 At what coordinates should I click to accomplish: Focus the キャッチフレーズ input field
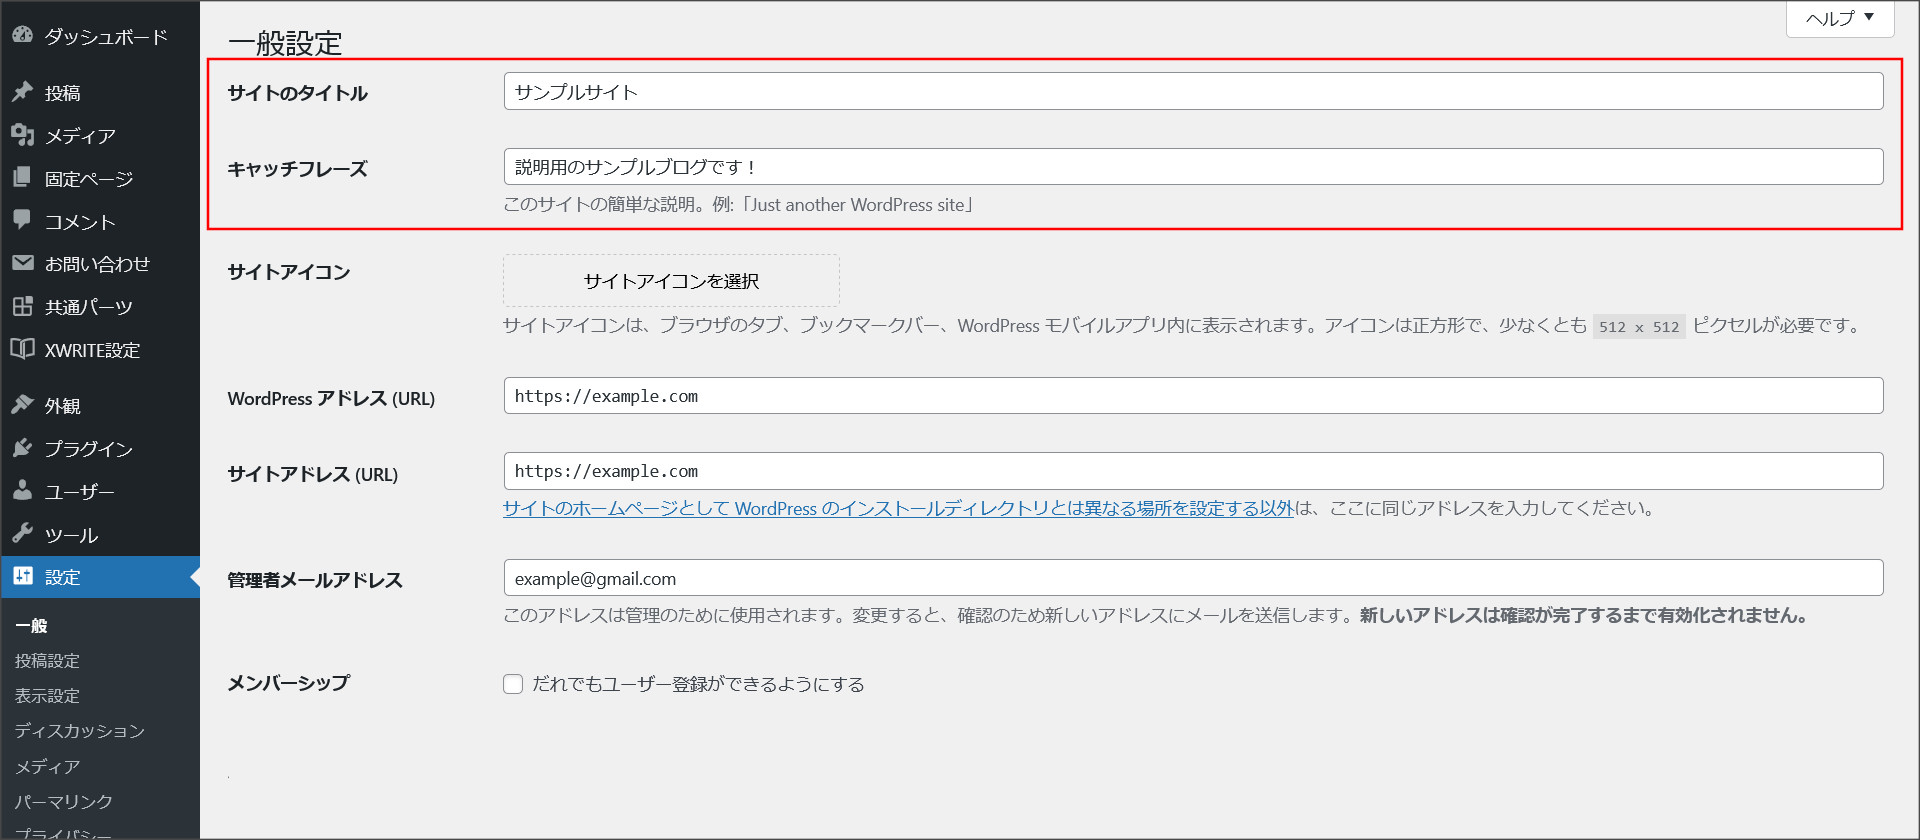tap(1193, 167)
